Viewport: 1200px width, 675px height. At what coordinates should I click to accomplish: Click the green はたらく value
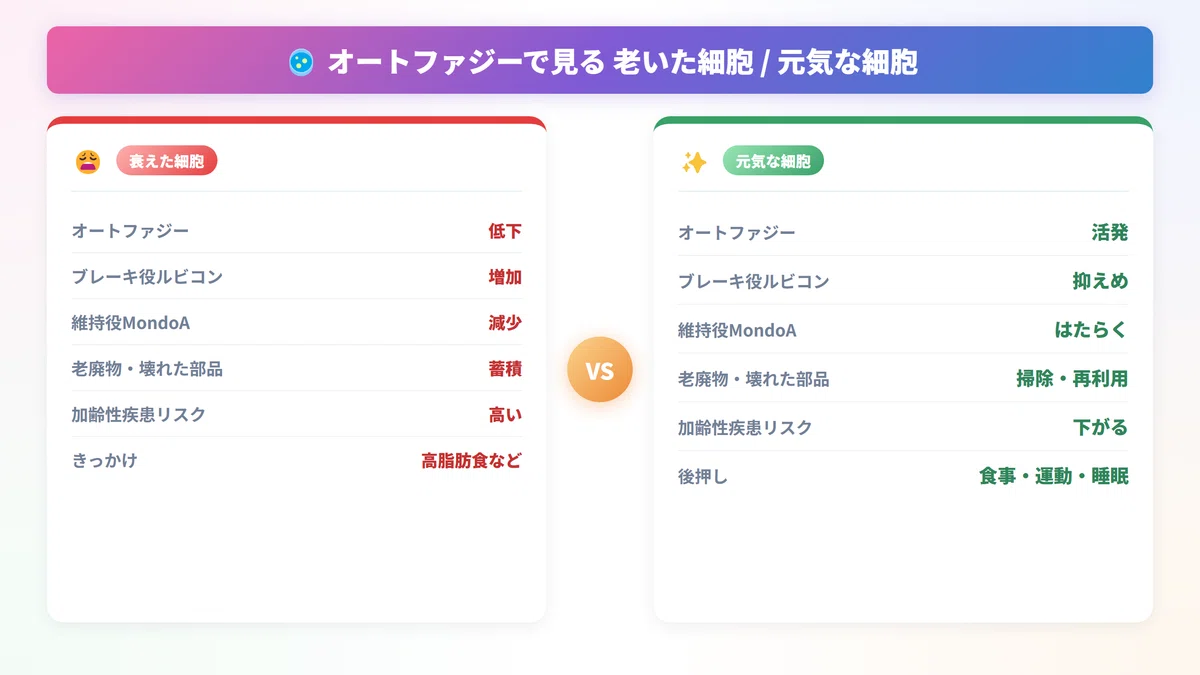(1091, 330)
